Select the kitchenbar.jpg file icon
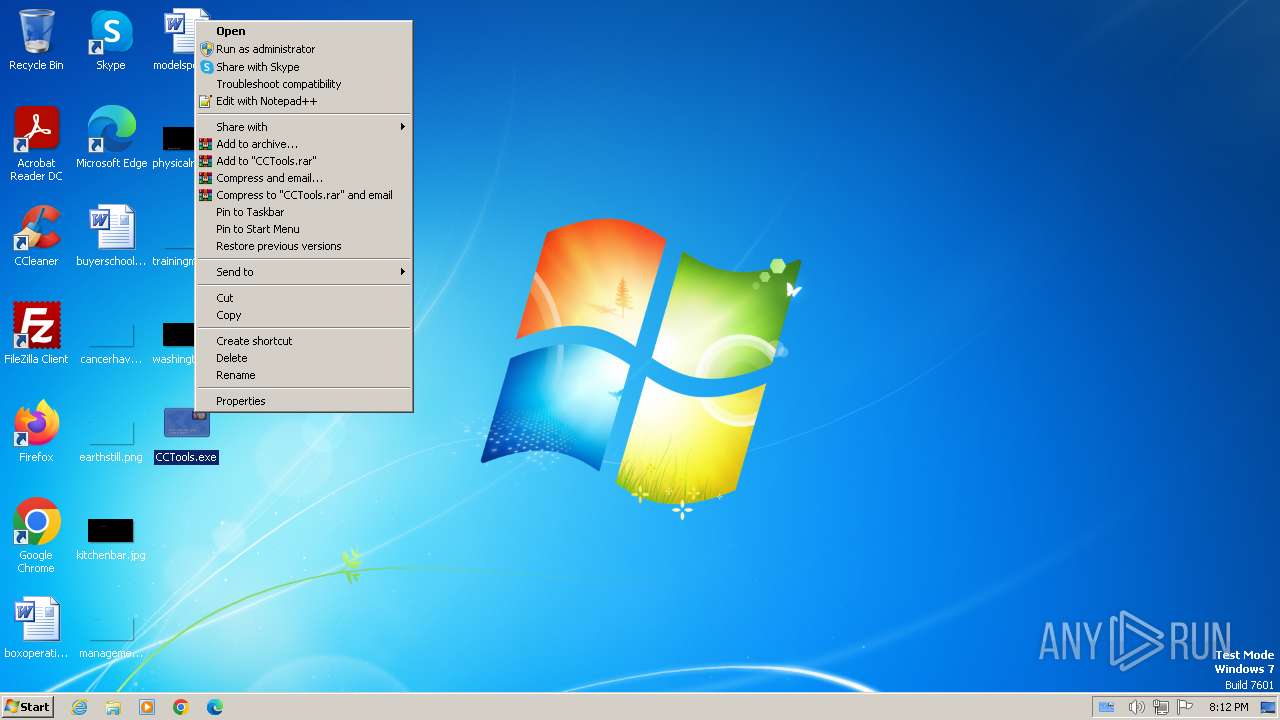Viewport: 1280px width, 720px height. point(111,540)
